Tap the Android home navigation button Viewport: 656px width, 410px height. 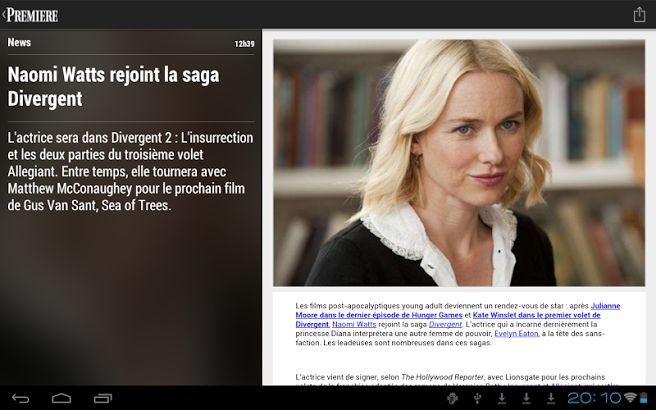pyautogui.click(x=62, y=398)
